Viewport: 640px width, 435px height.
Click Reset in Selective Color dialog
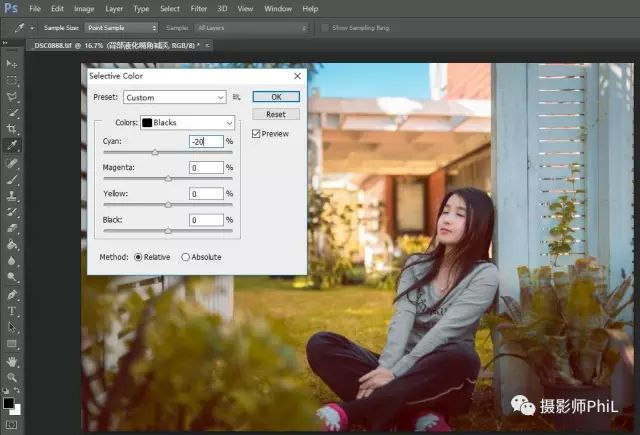(276, 114)
